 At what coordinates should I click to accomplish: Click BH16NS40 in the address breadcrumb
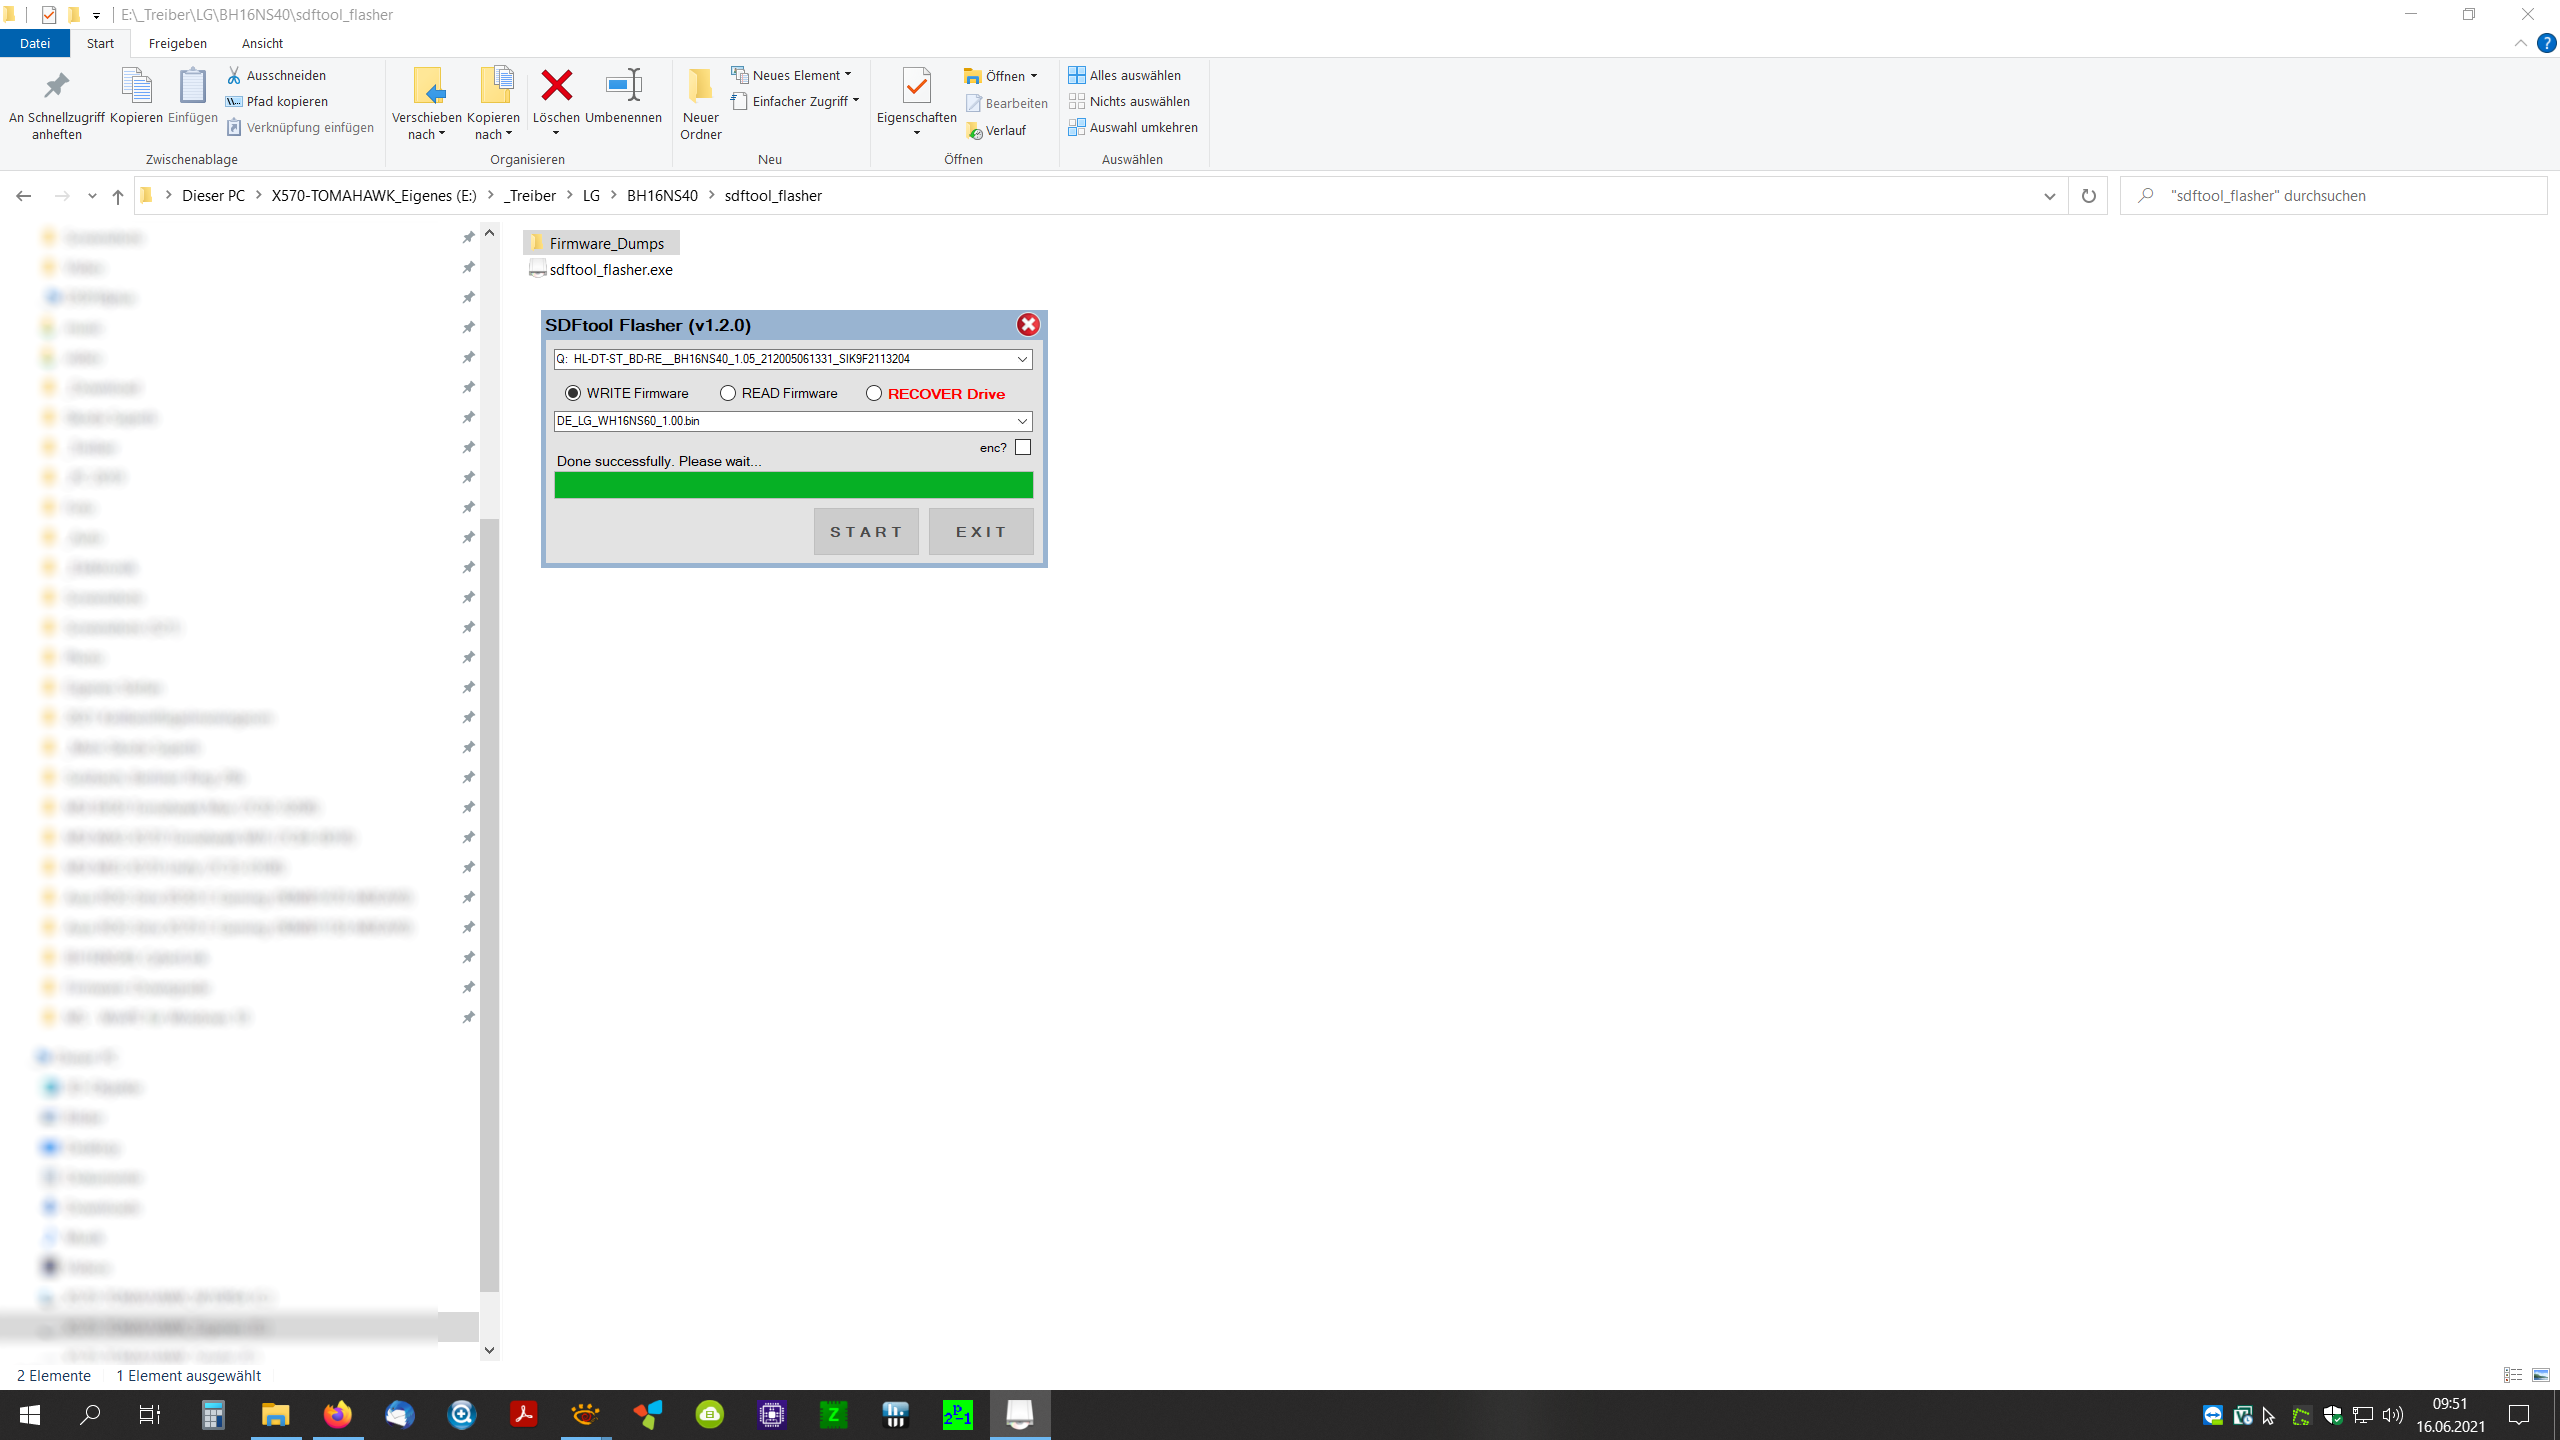[662, 196]
